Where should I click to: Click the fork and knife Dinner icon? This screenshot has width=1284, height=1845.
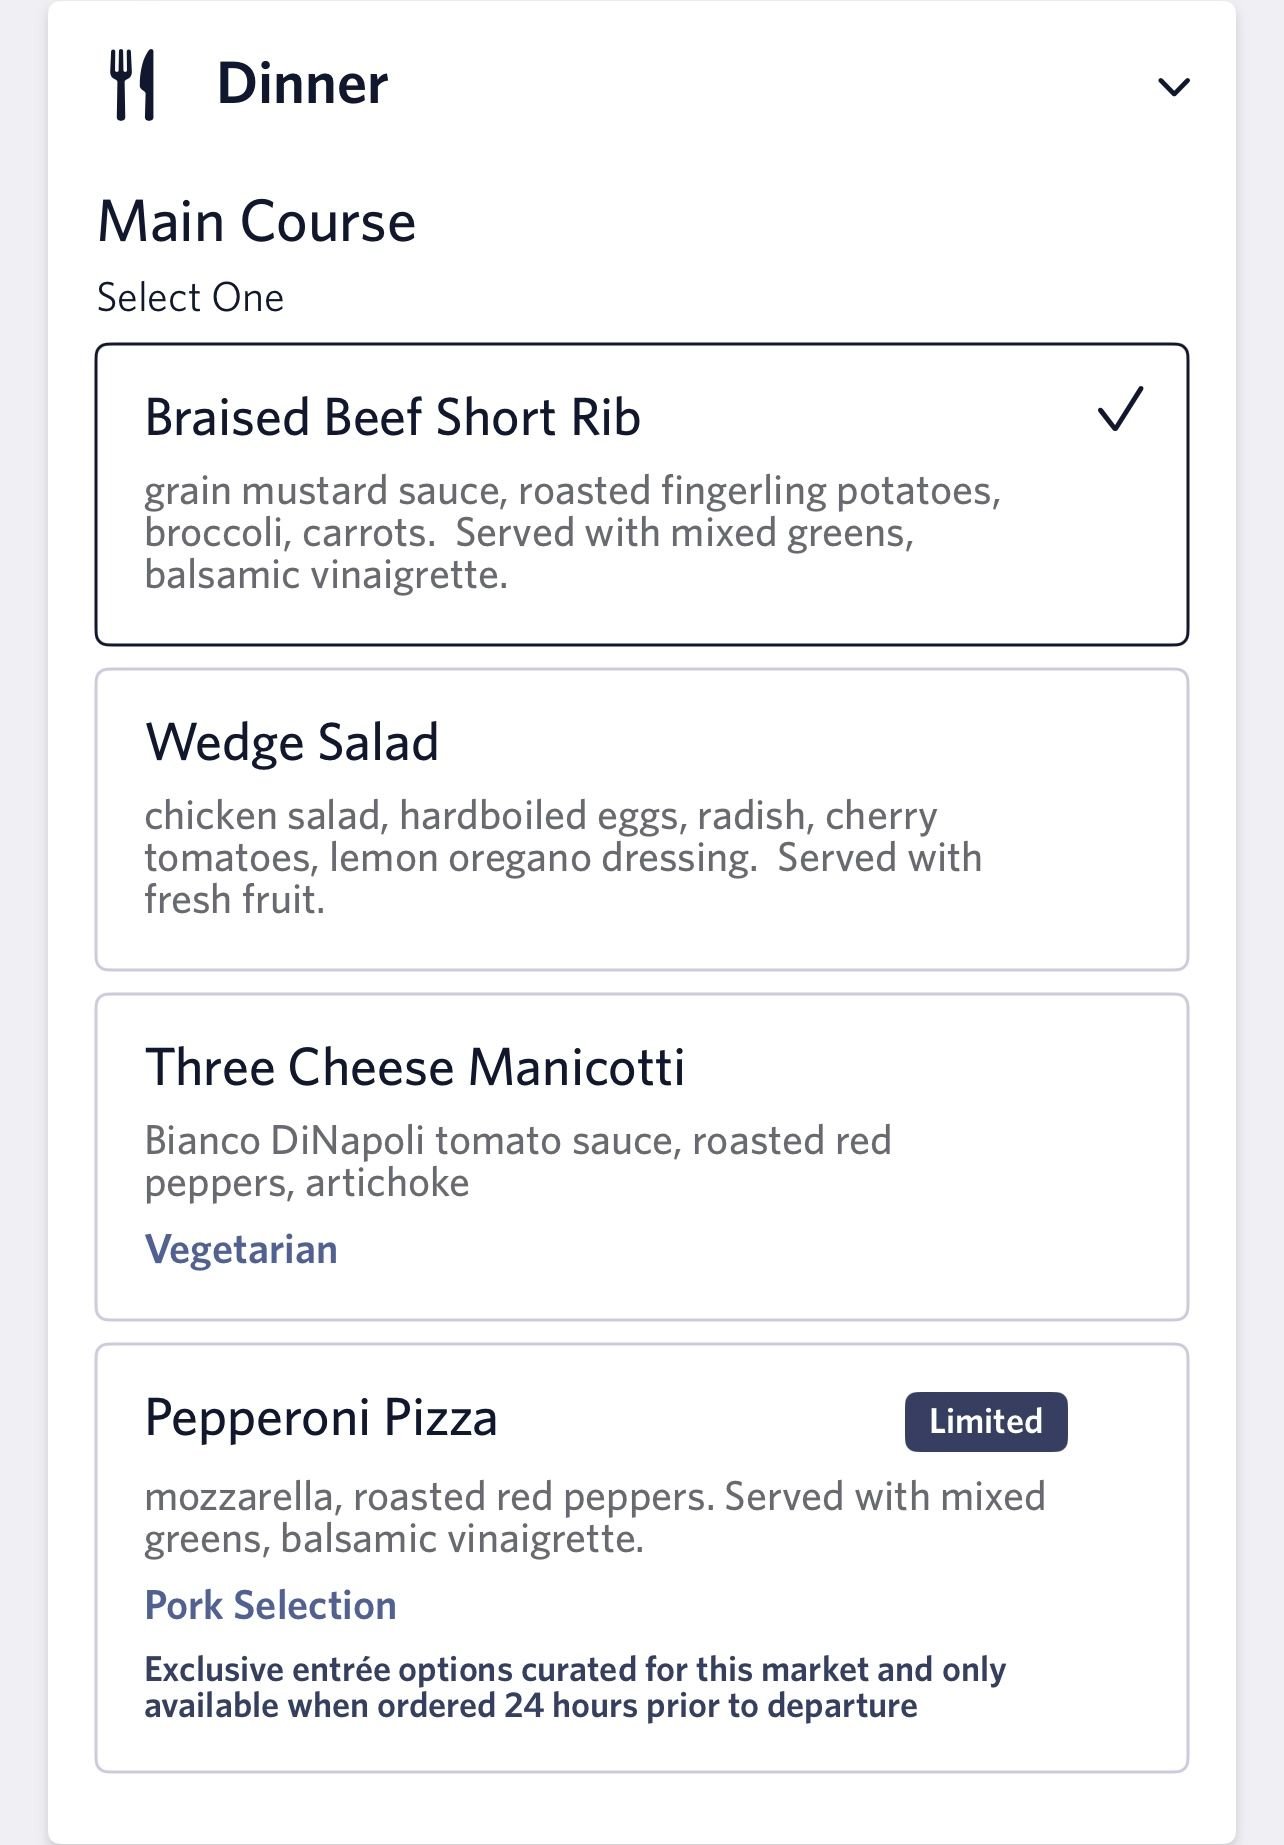coord(133,85)
